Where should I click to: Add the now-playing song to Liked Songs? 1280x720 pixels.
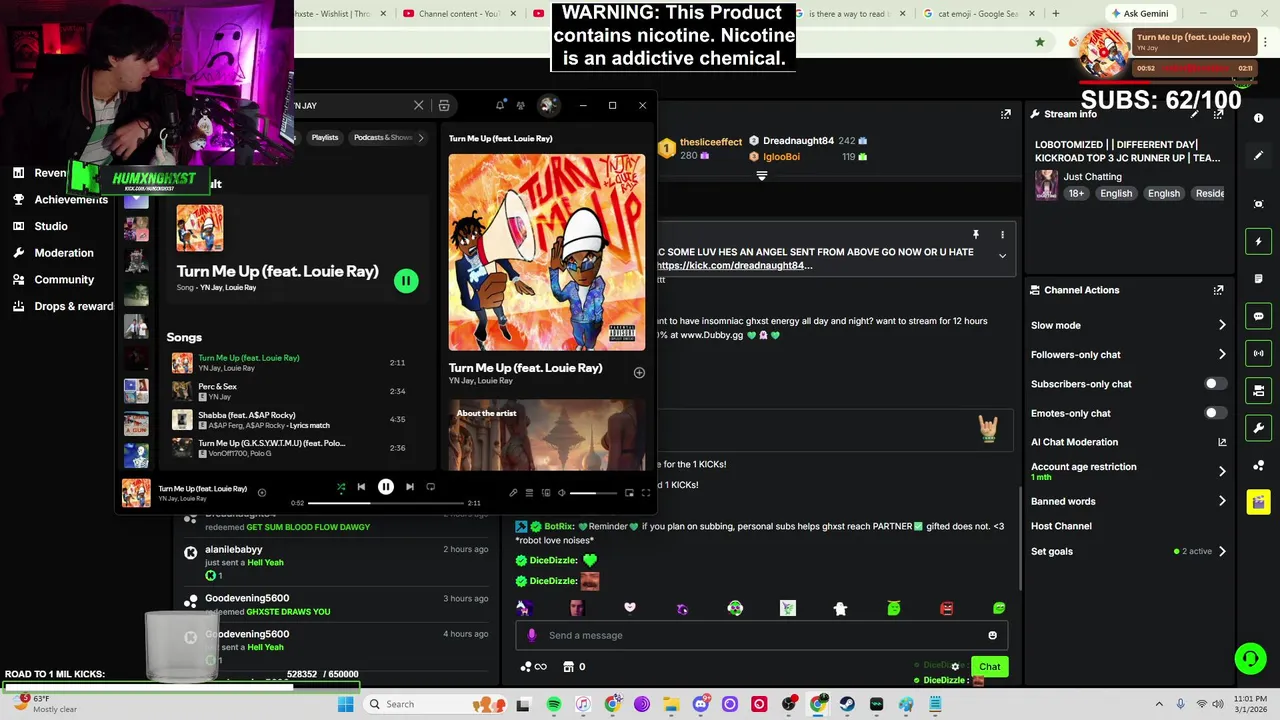click(x=261, y=492)
